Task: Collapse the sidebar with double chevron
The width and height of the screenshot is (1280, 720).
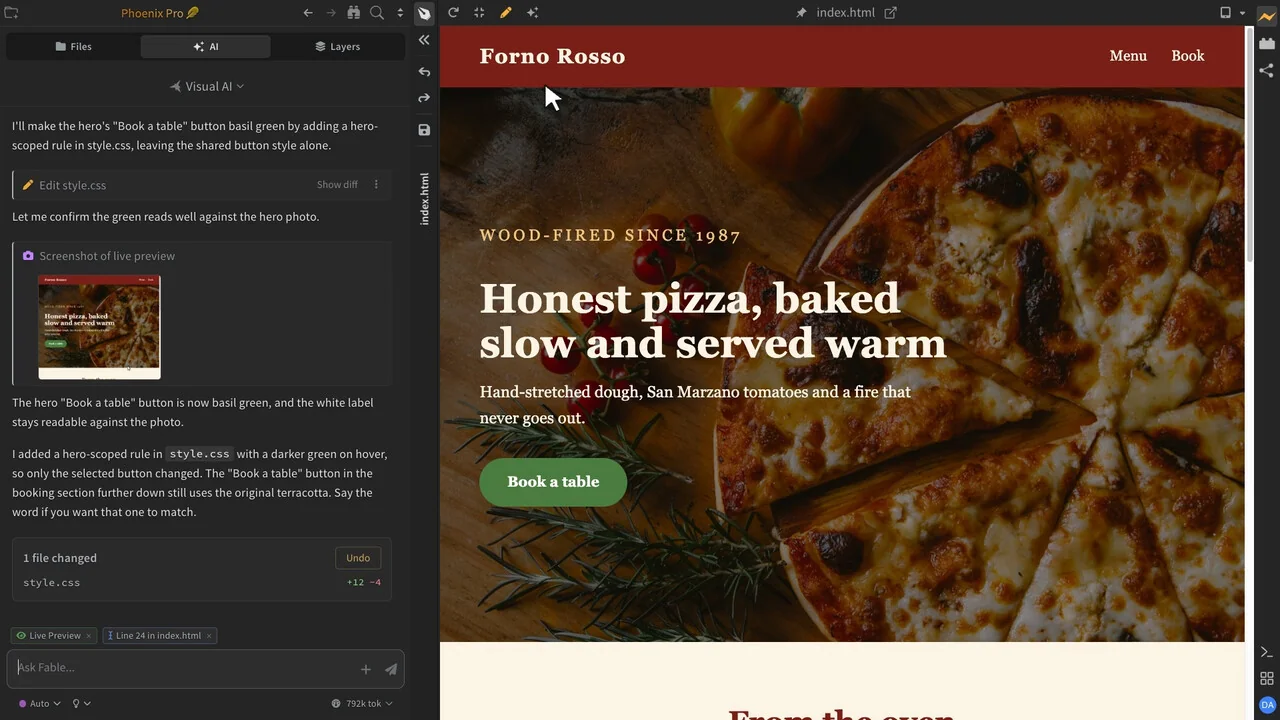Action: [424, 40]
